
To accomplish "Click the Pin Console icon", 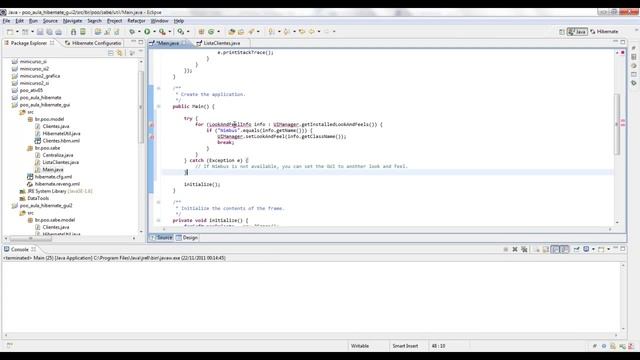I will pyautogui.click(x=576, y=249).
